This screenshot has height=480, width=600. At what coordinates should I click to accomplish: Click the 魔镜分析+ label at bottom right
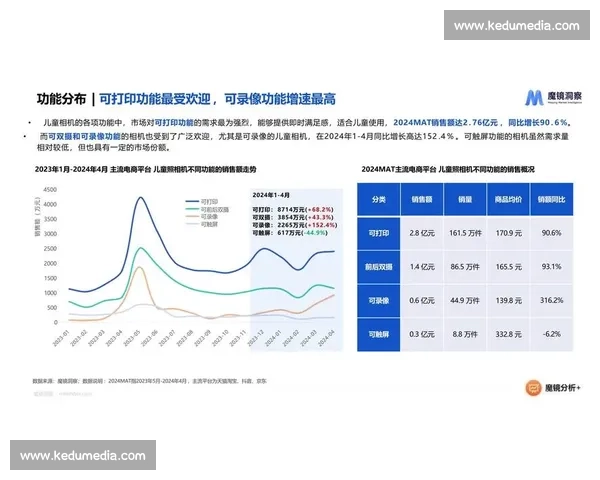coord(562,388)
